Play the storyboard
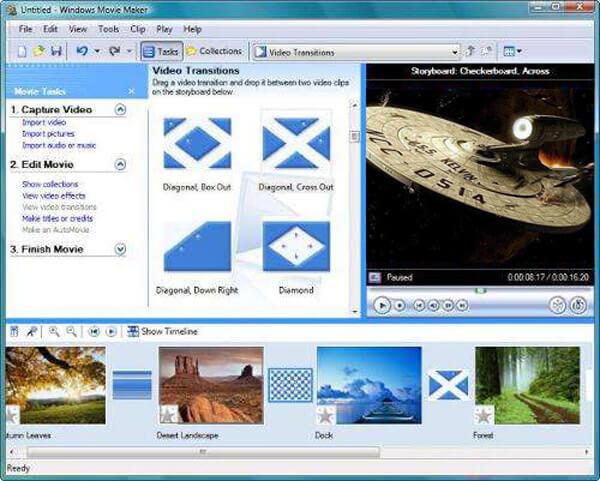The image size is (600, 481). pos(111,331)
